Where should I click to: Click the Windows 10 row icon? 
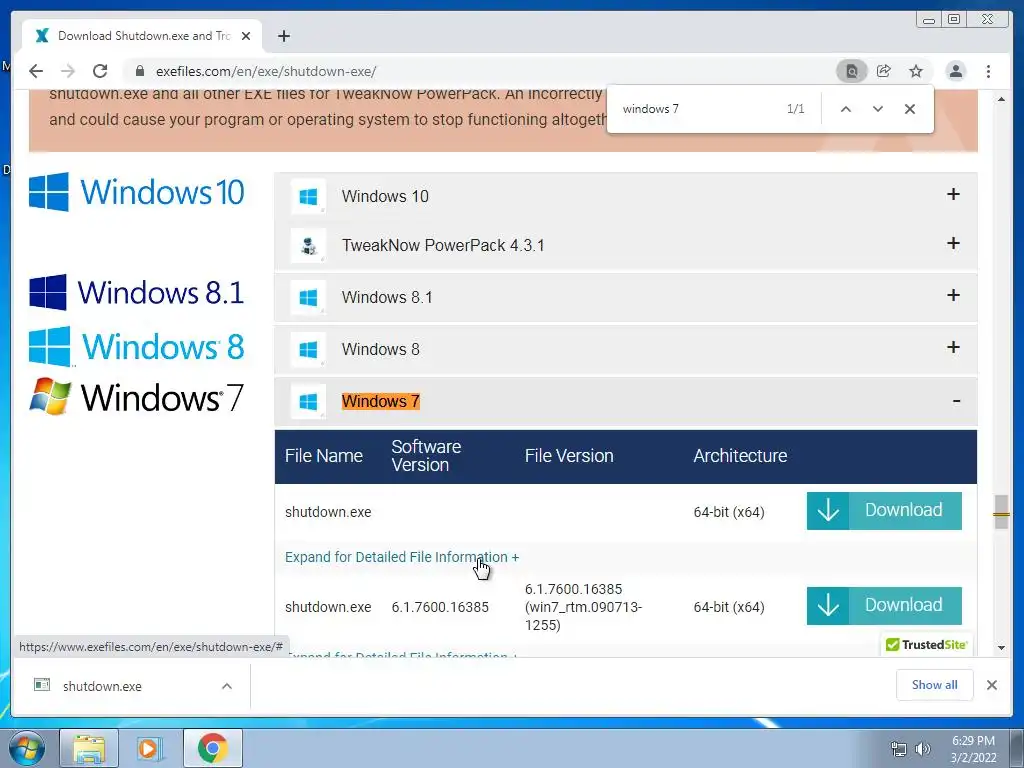point(308,196)
